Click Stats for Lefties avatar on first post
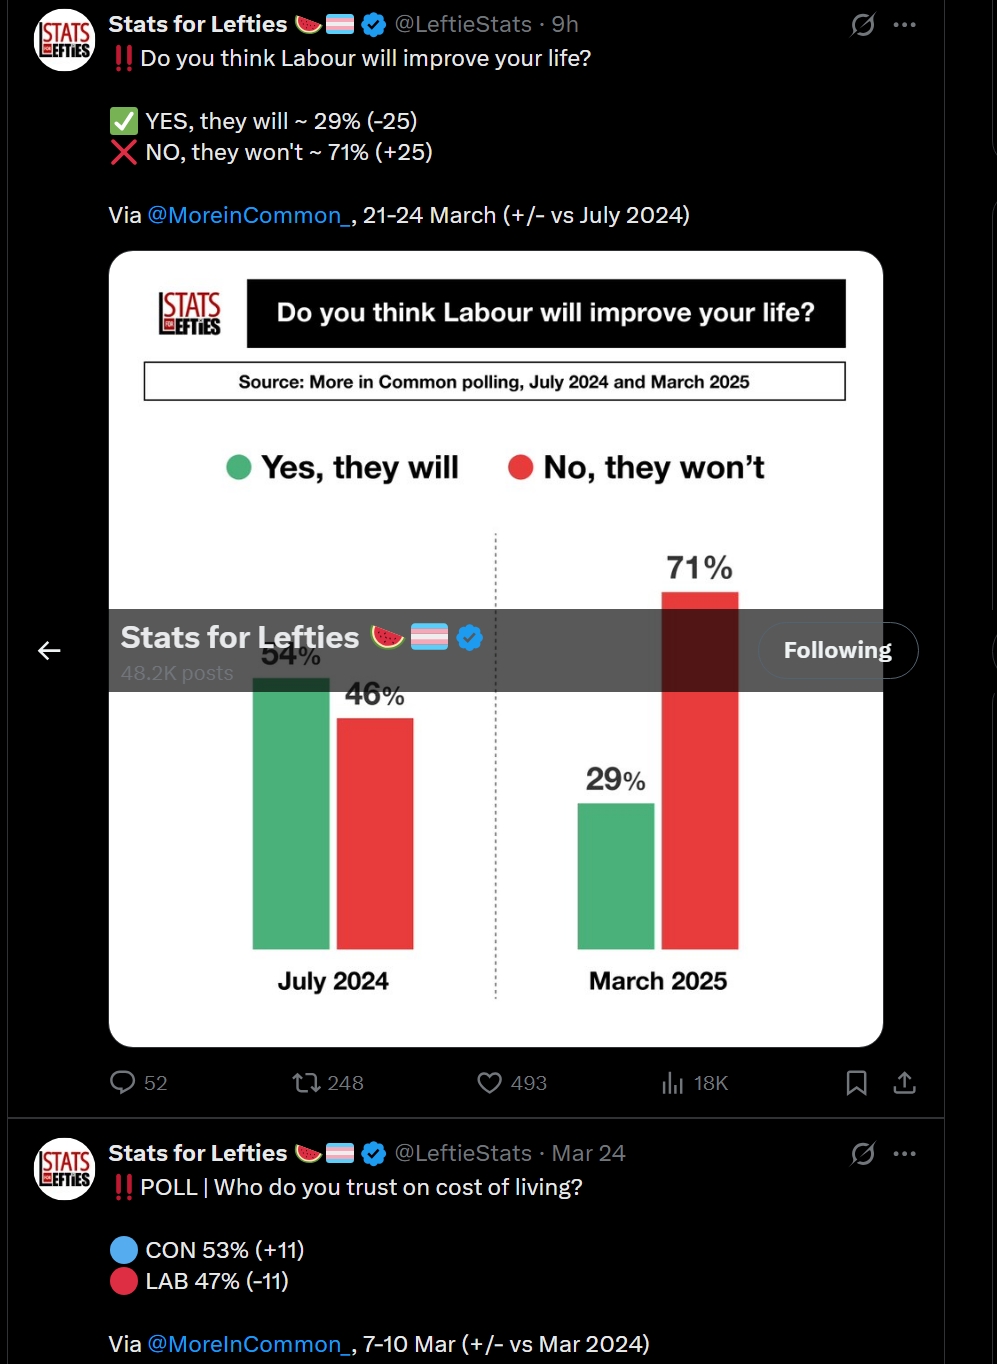The image size is (997, 1364). (x=65, y=41)
